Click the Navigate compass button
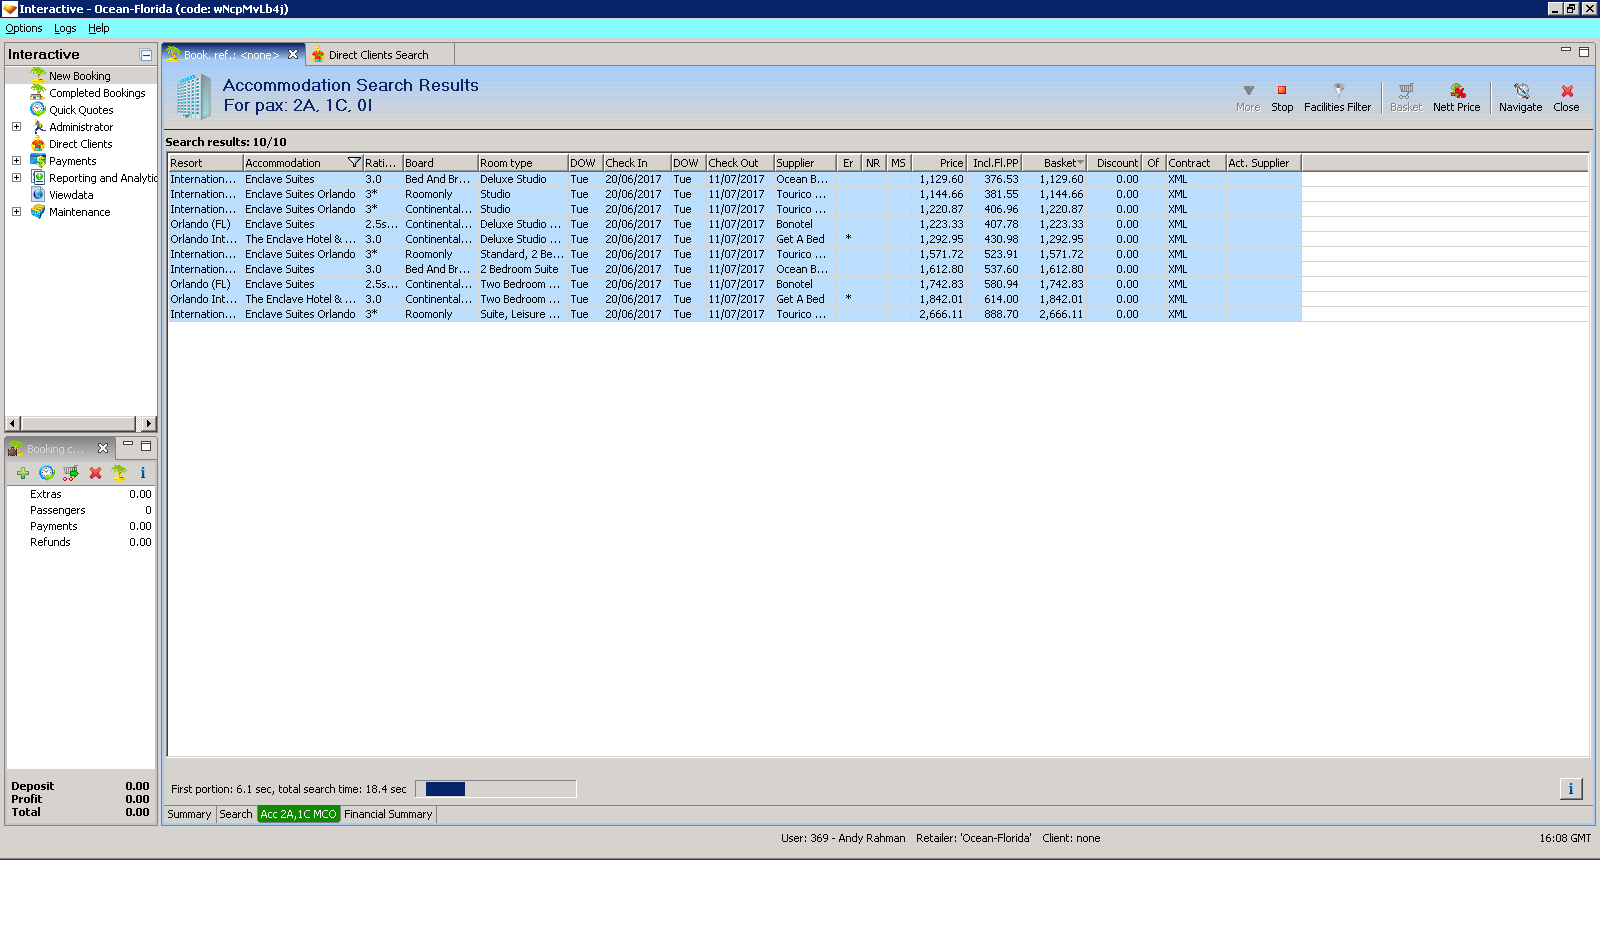The height and width of the screenshot is (926, 1600). tap(1520, 97)
